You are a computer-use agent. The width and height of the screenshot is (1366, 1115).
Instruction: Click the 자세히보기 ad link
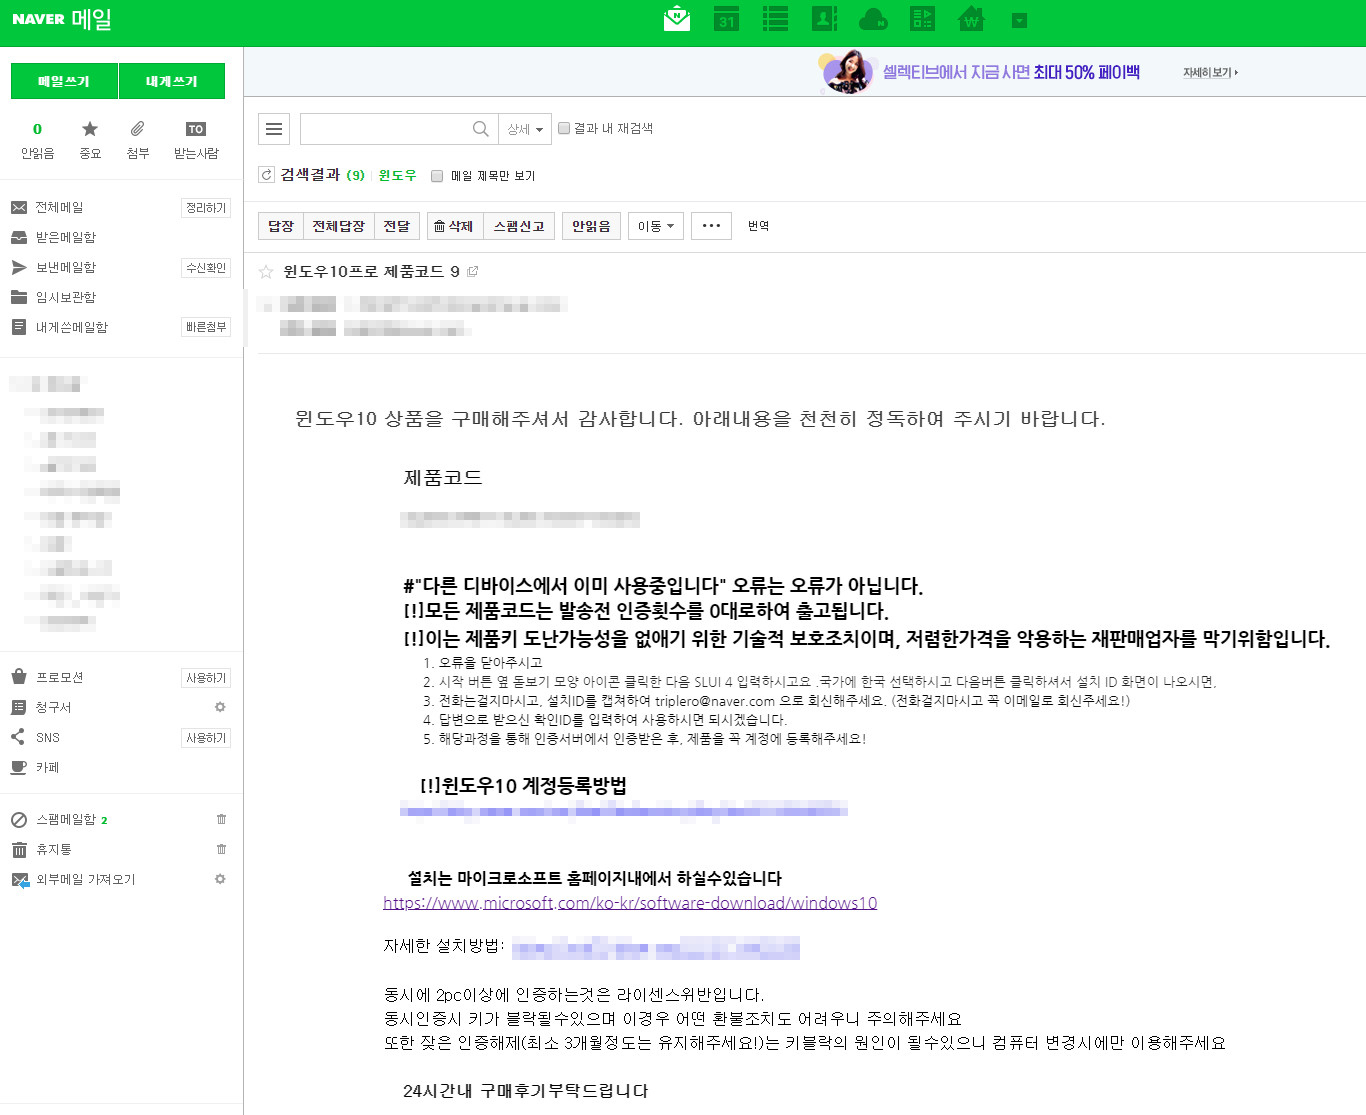pyautogui.click(x=1210, y=73)
